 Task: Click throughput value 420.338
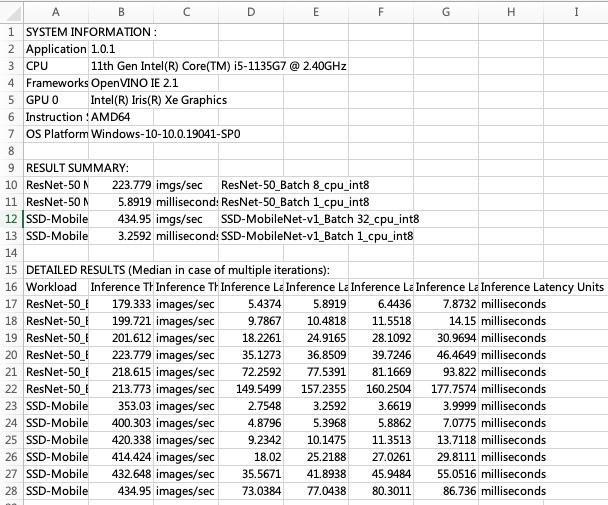pos(121,440)
